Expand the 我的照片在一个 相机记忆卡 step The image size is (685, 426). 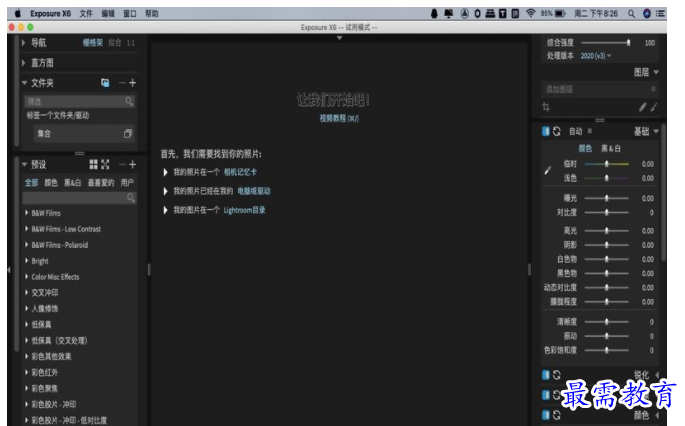(x=165, y=172)
